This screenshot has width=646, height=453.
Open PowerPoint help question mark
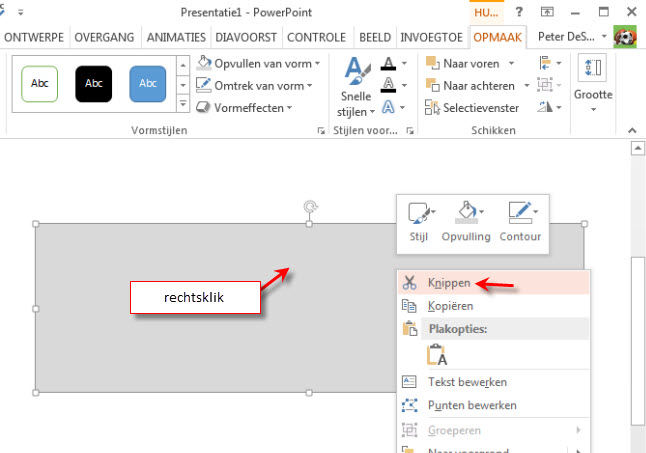(519, 12)
